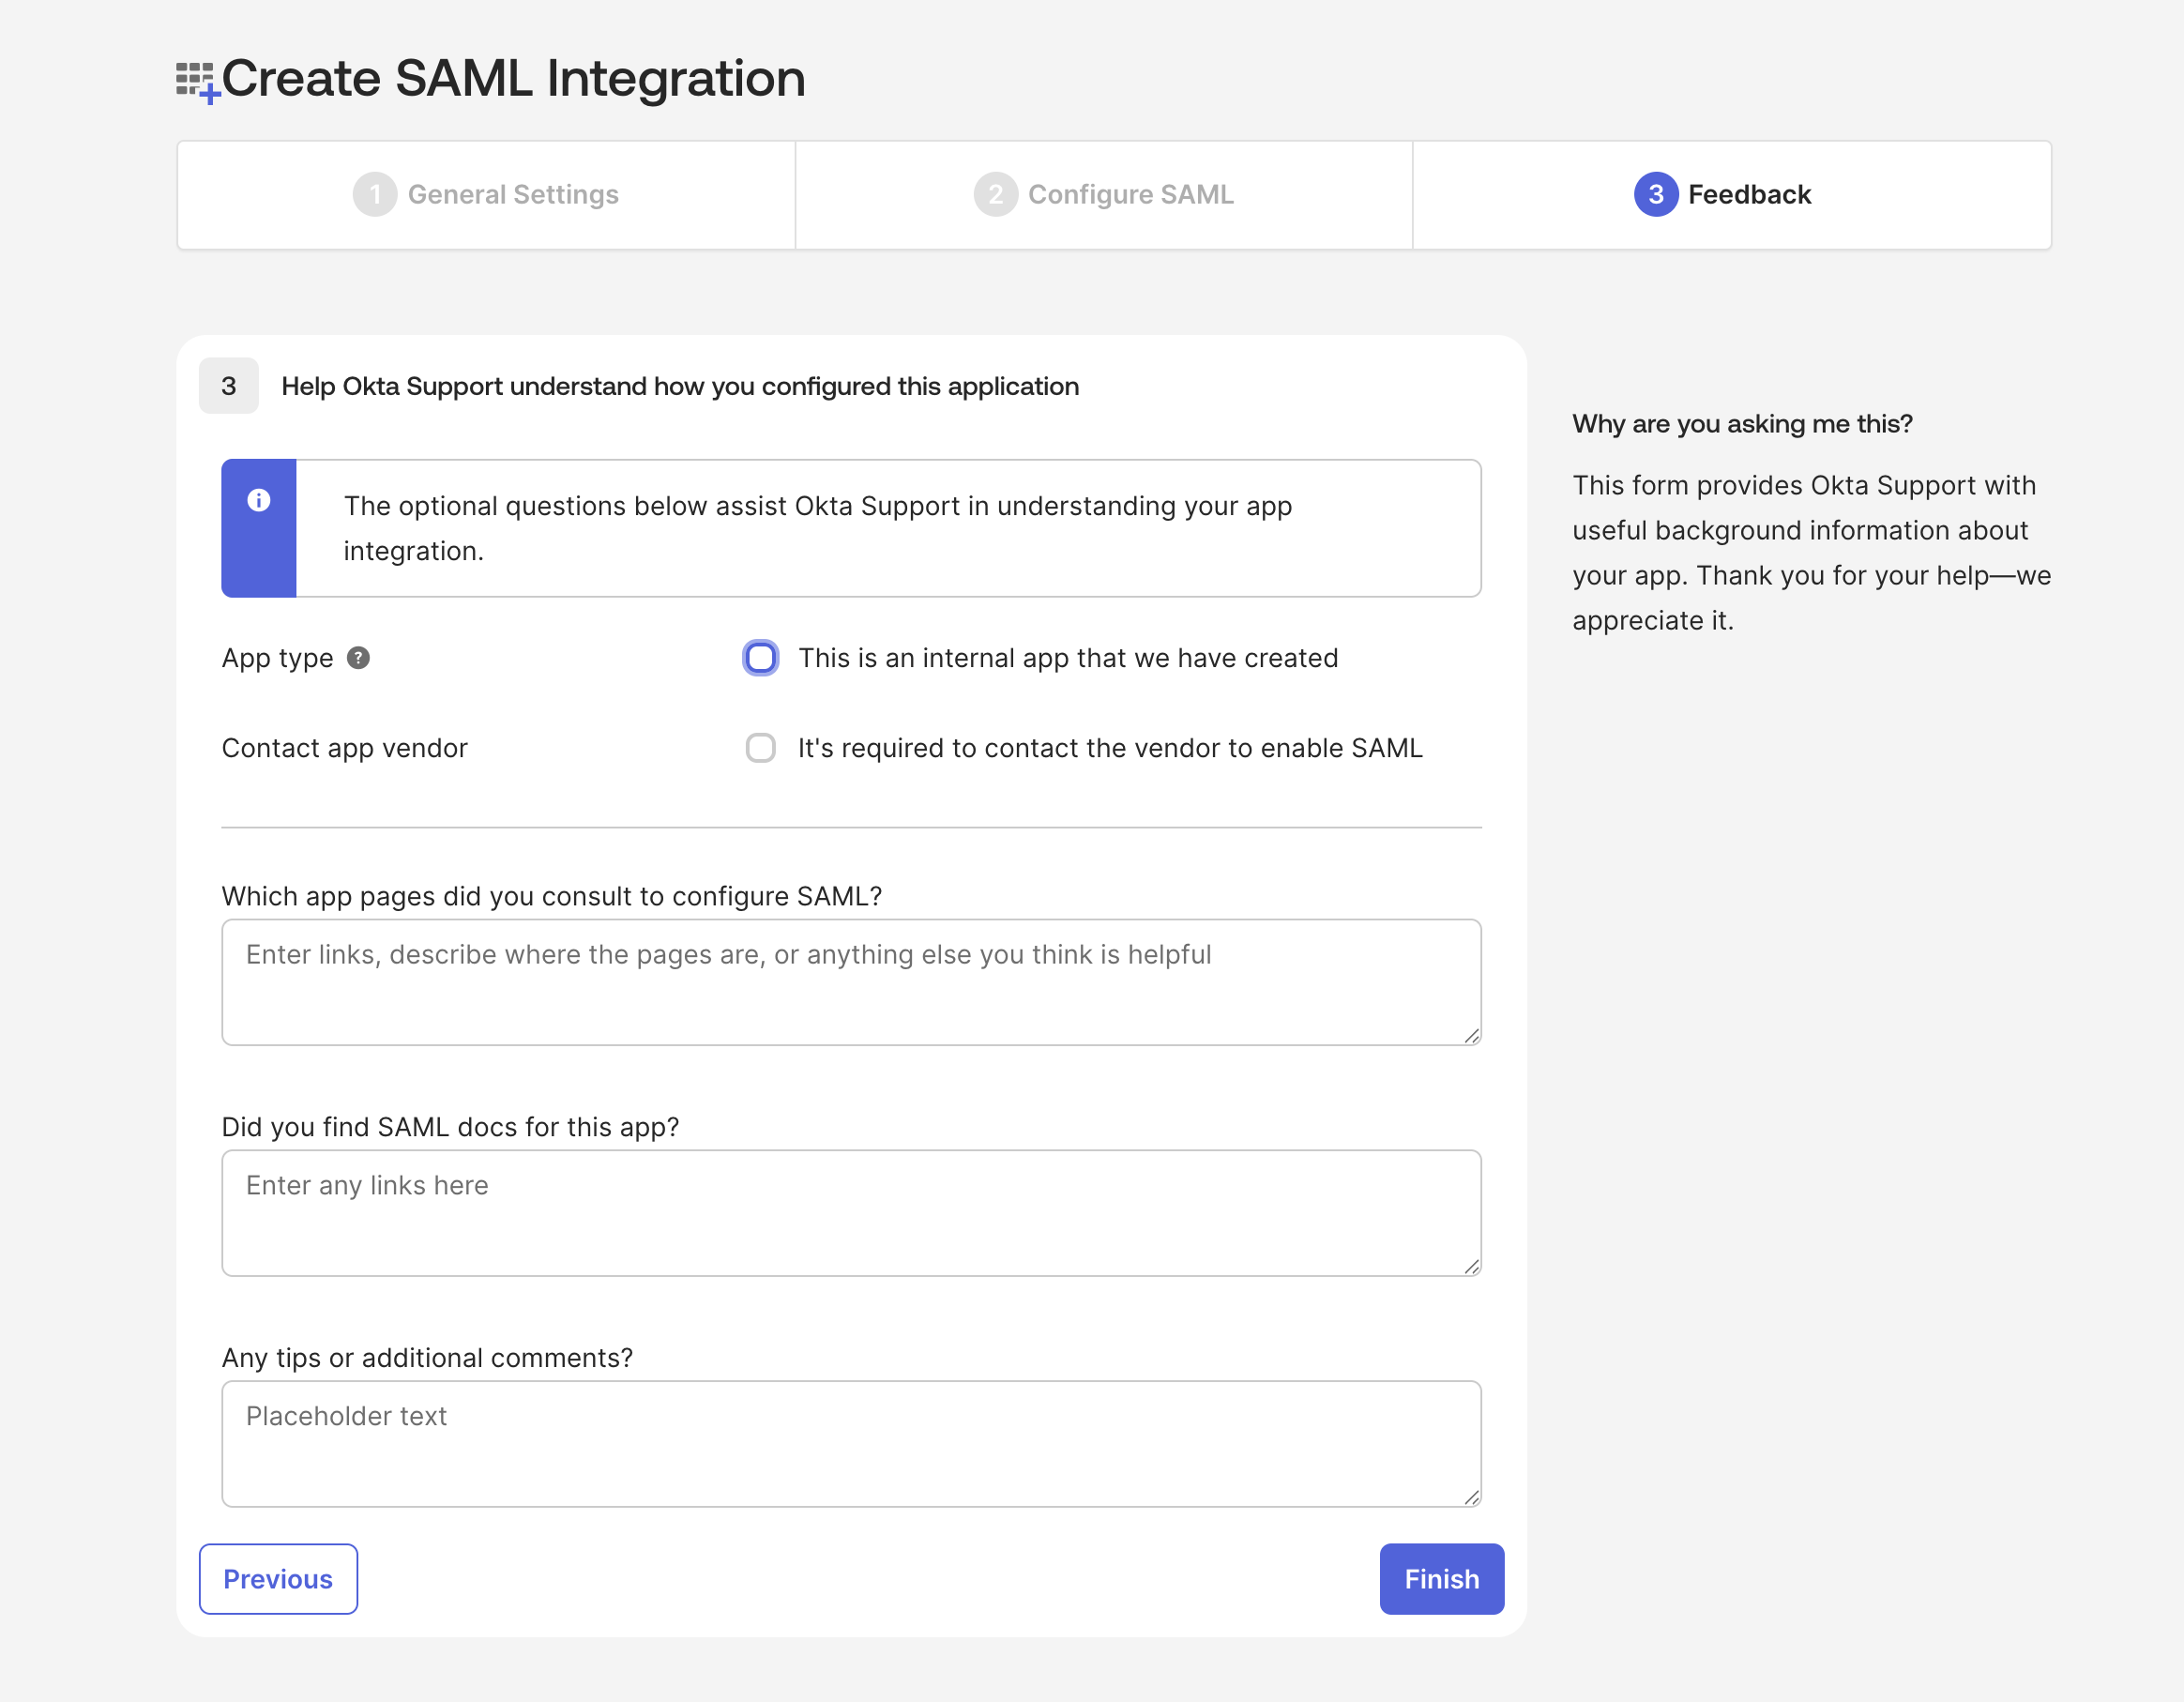This screenshot has width=2184, height=1702.
Task: Grab resize handle of comments text area
Action: click(1472, 1497)
